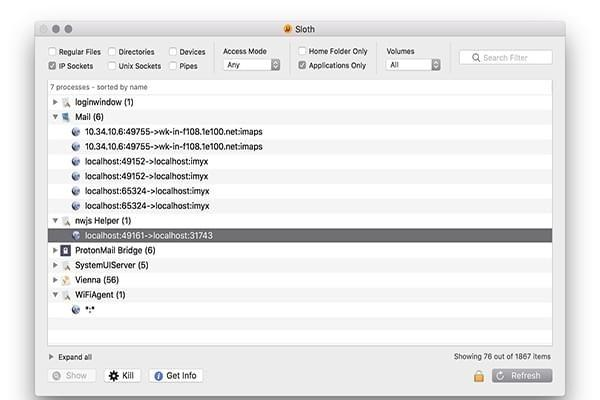
Task: Enable the Regular Files checkbox
Action: (52, 52)
